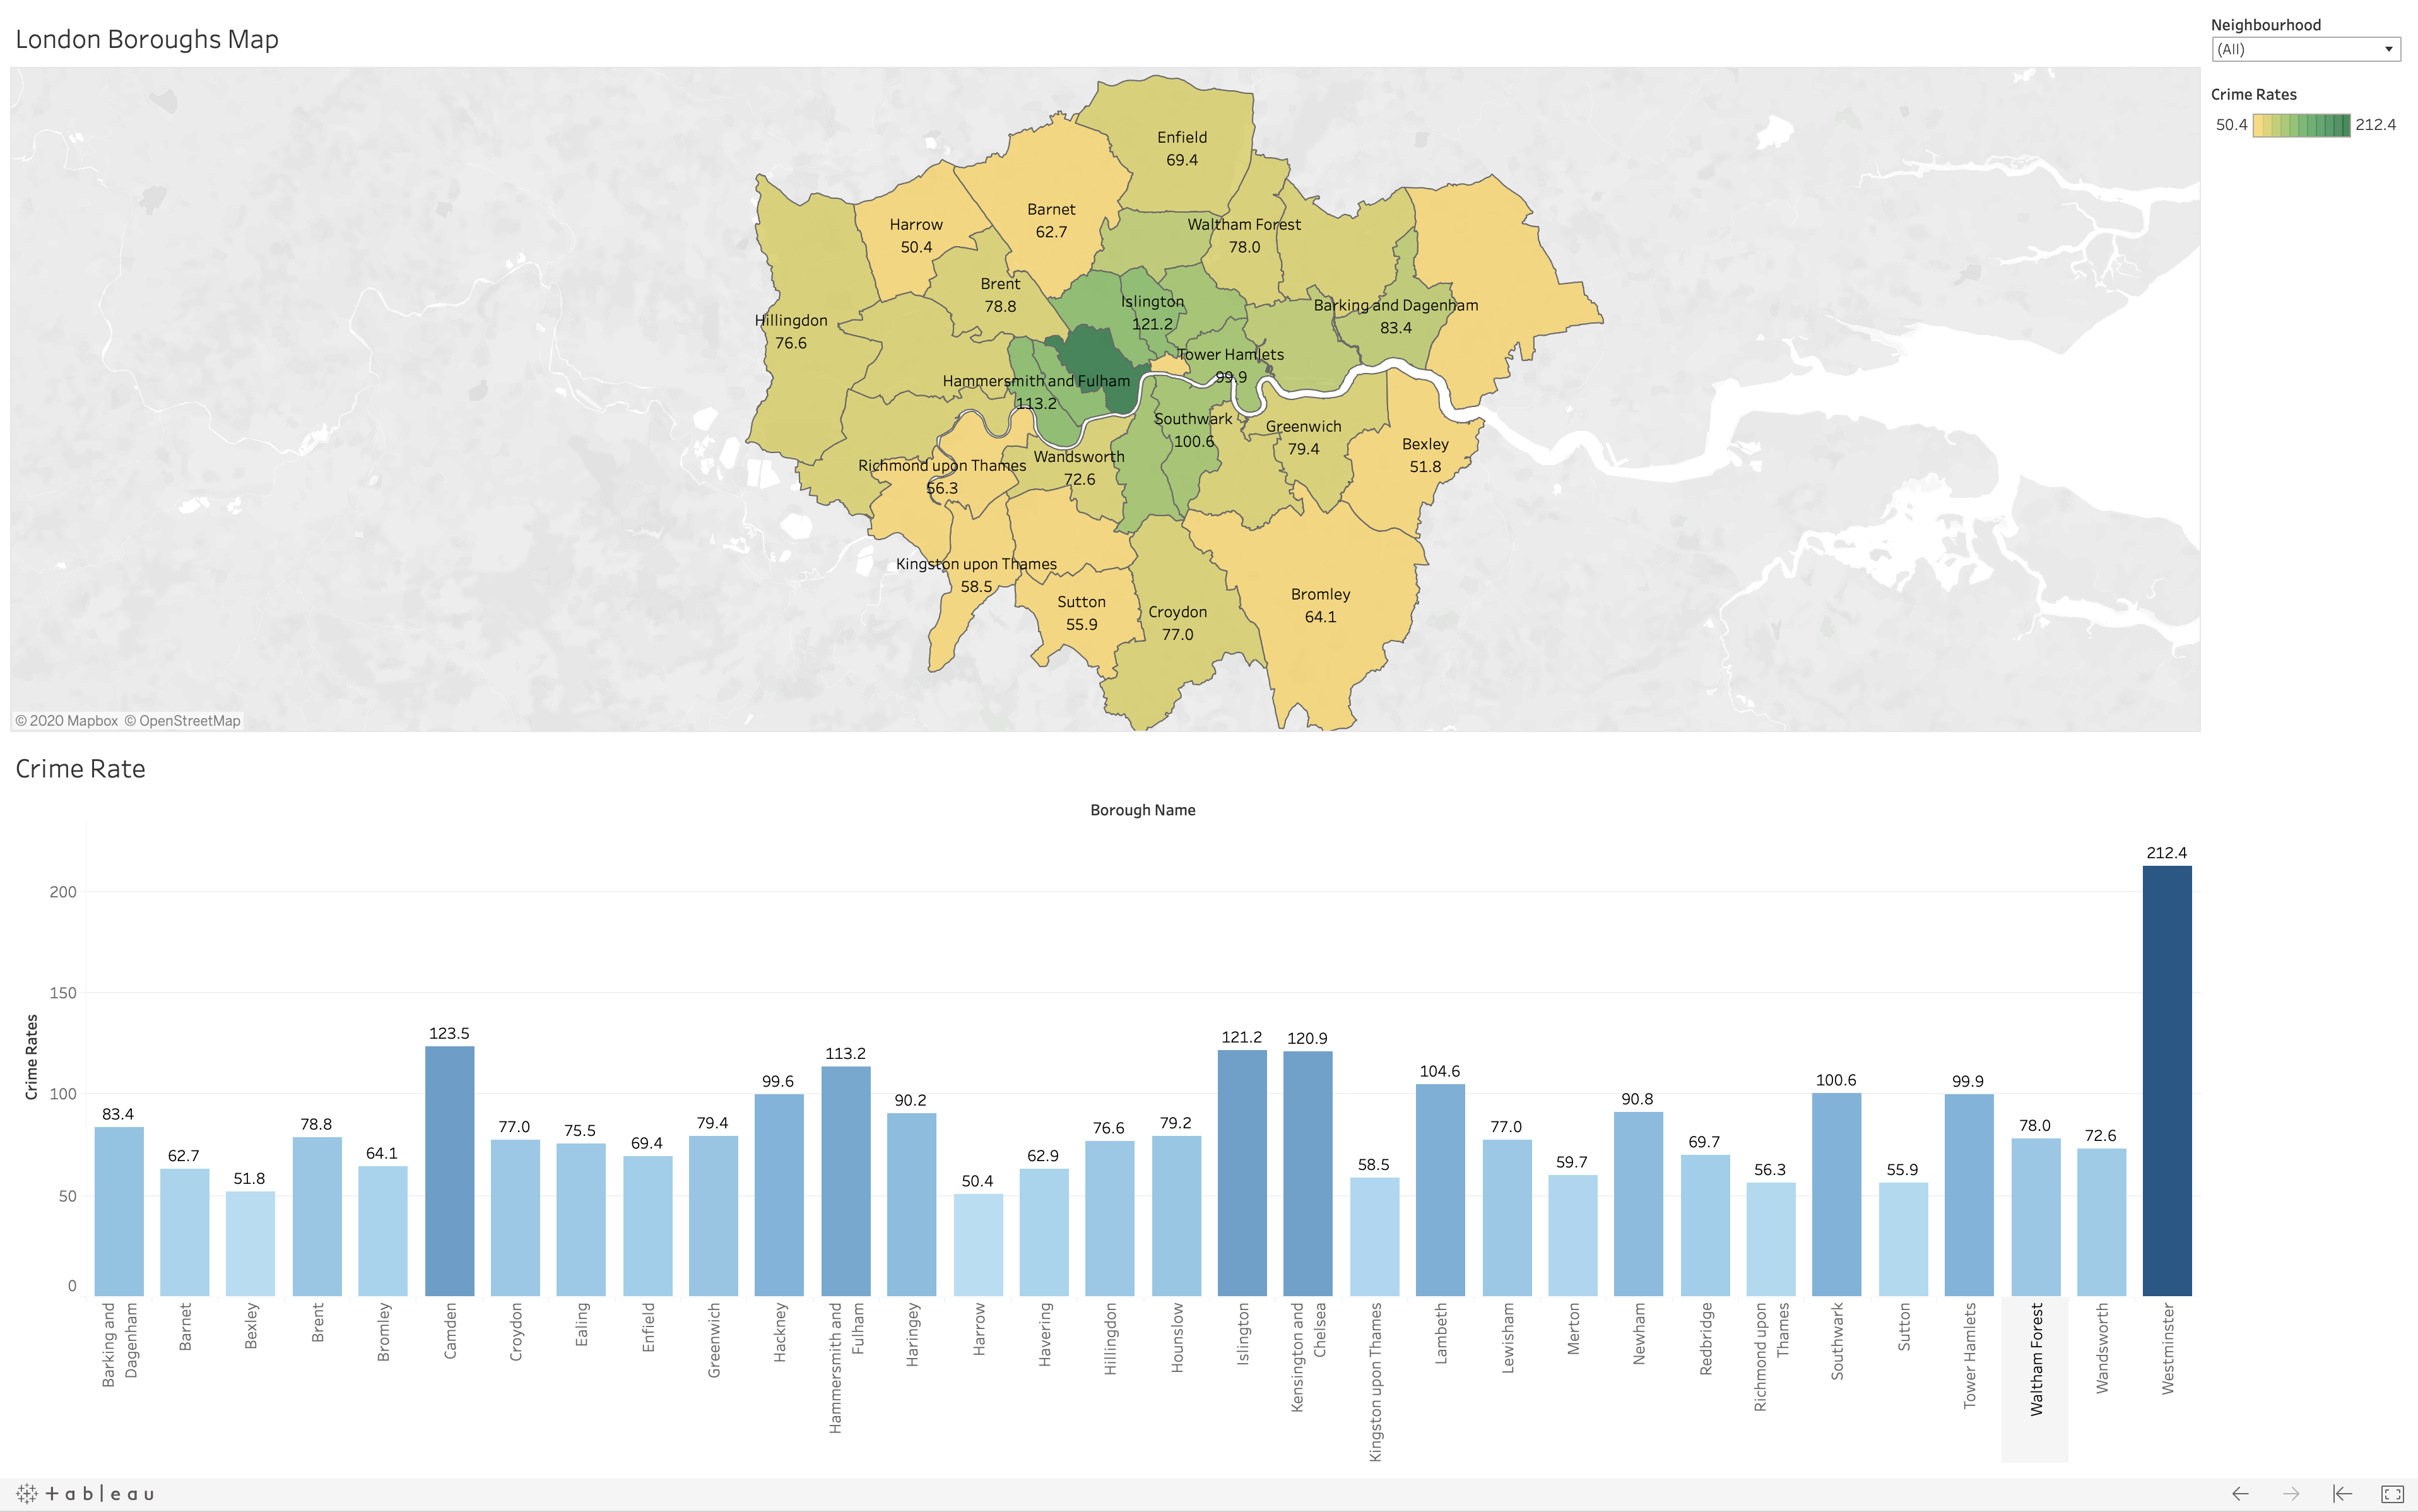Click the Bromley borough on the map

1320,605
